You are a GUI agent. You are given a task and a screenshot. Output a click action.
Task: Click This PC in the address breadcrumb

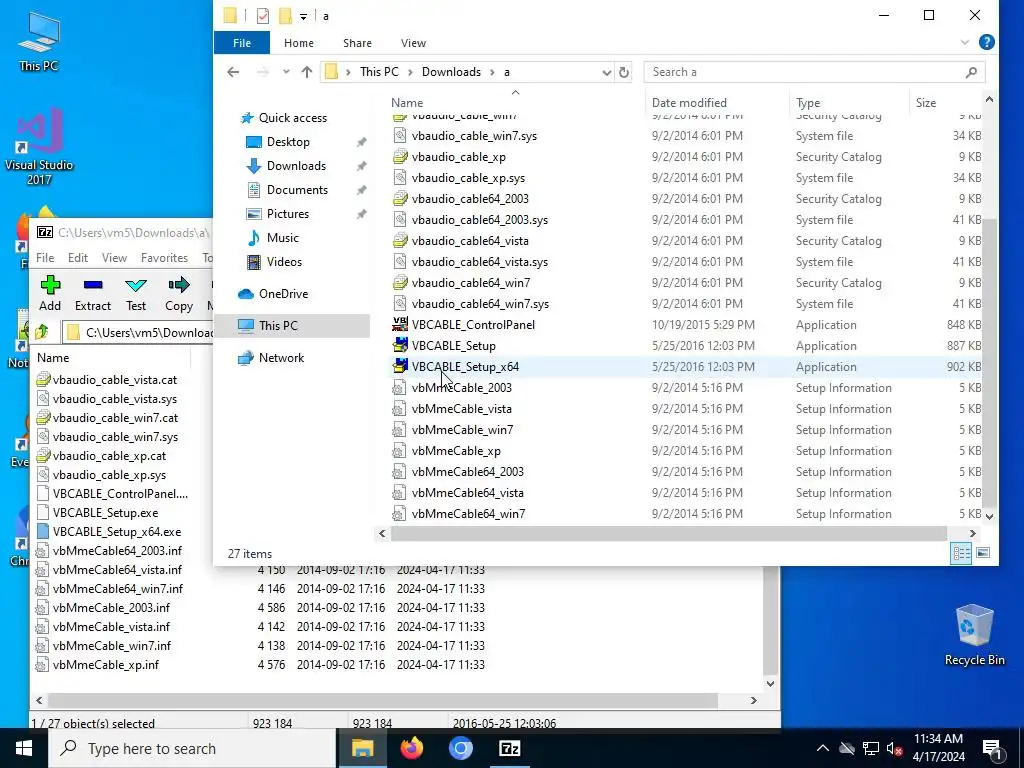tap(379, 72)
